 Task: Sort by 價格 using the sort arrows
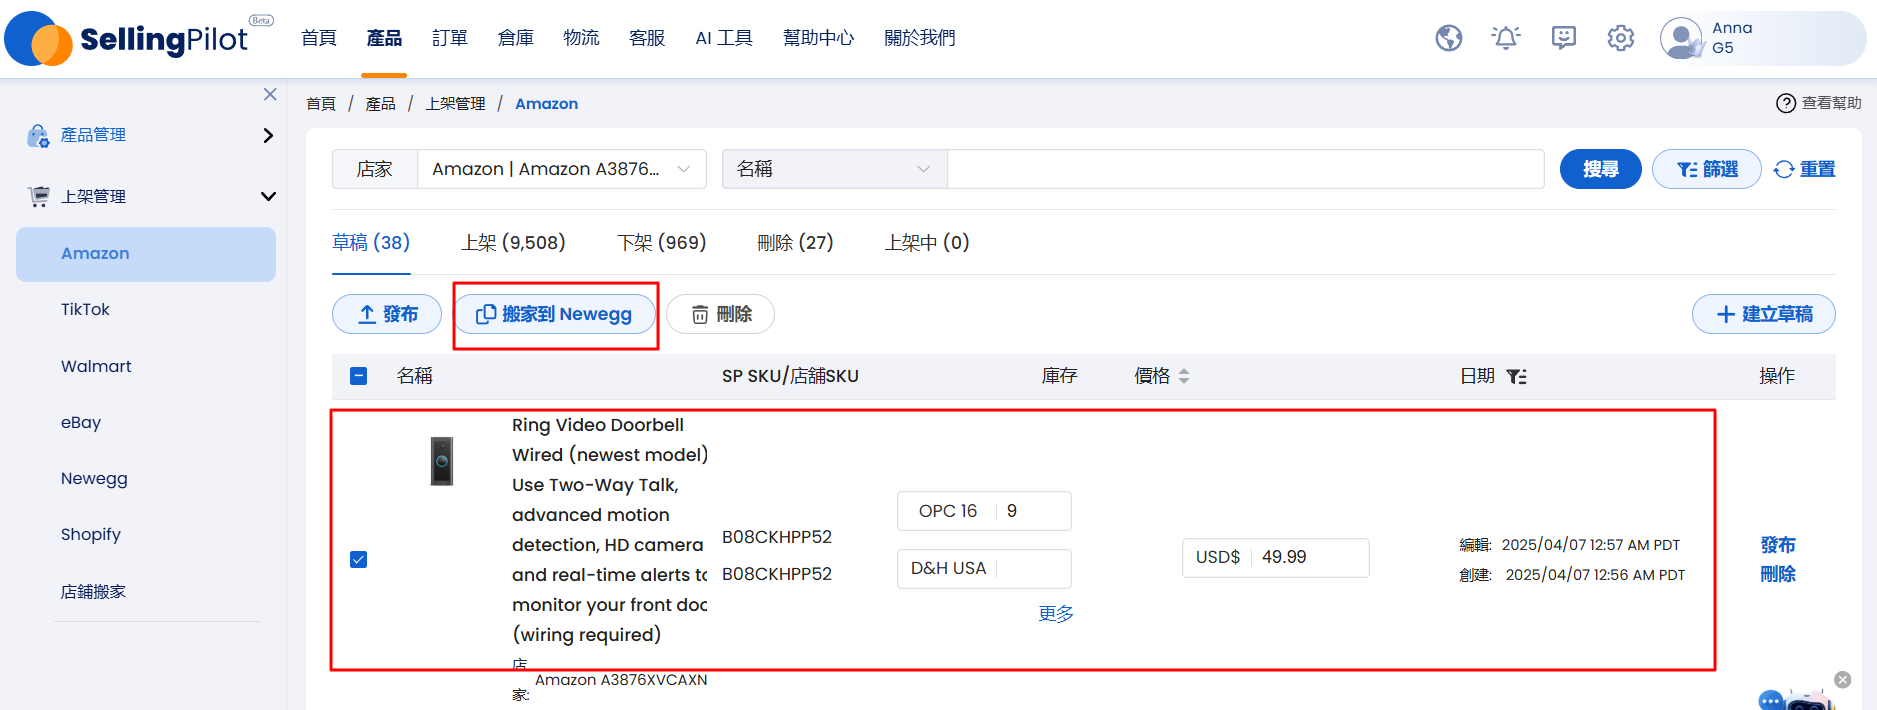pos(1184,376)
